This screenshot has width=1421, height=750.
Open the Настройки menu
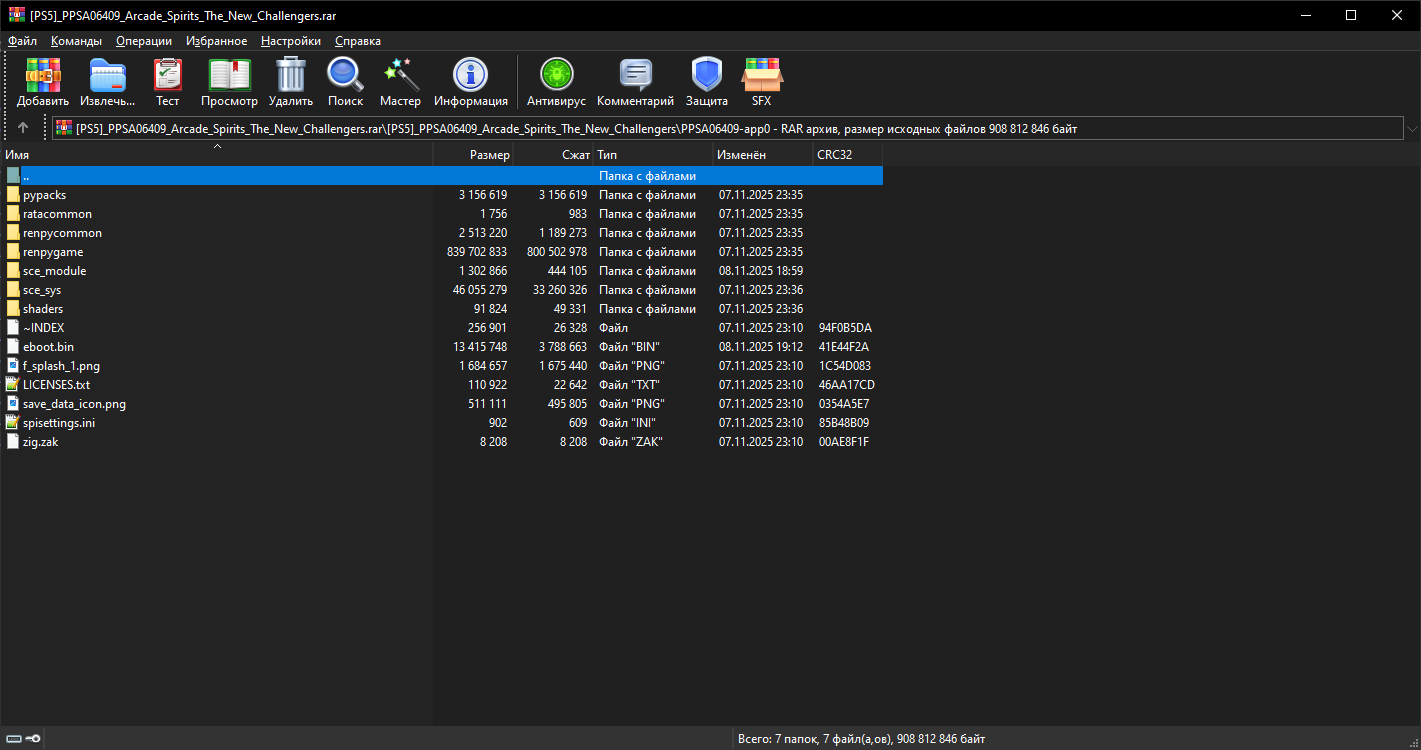coord(290,41)
